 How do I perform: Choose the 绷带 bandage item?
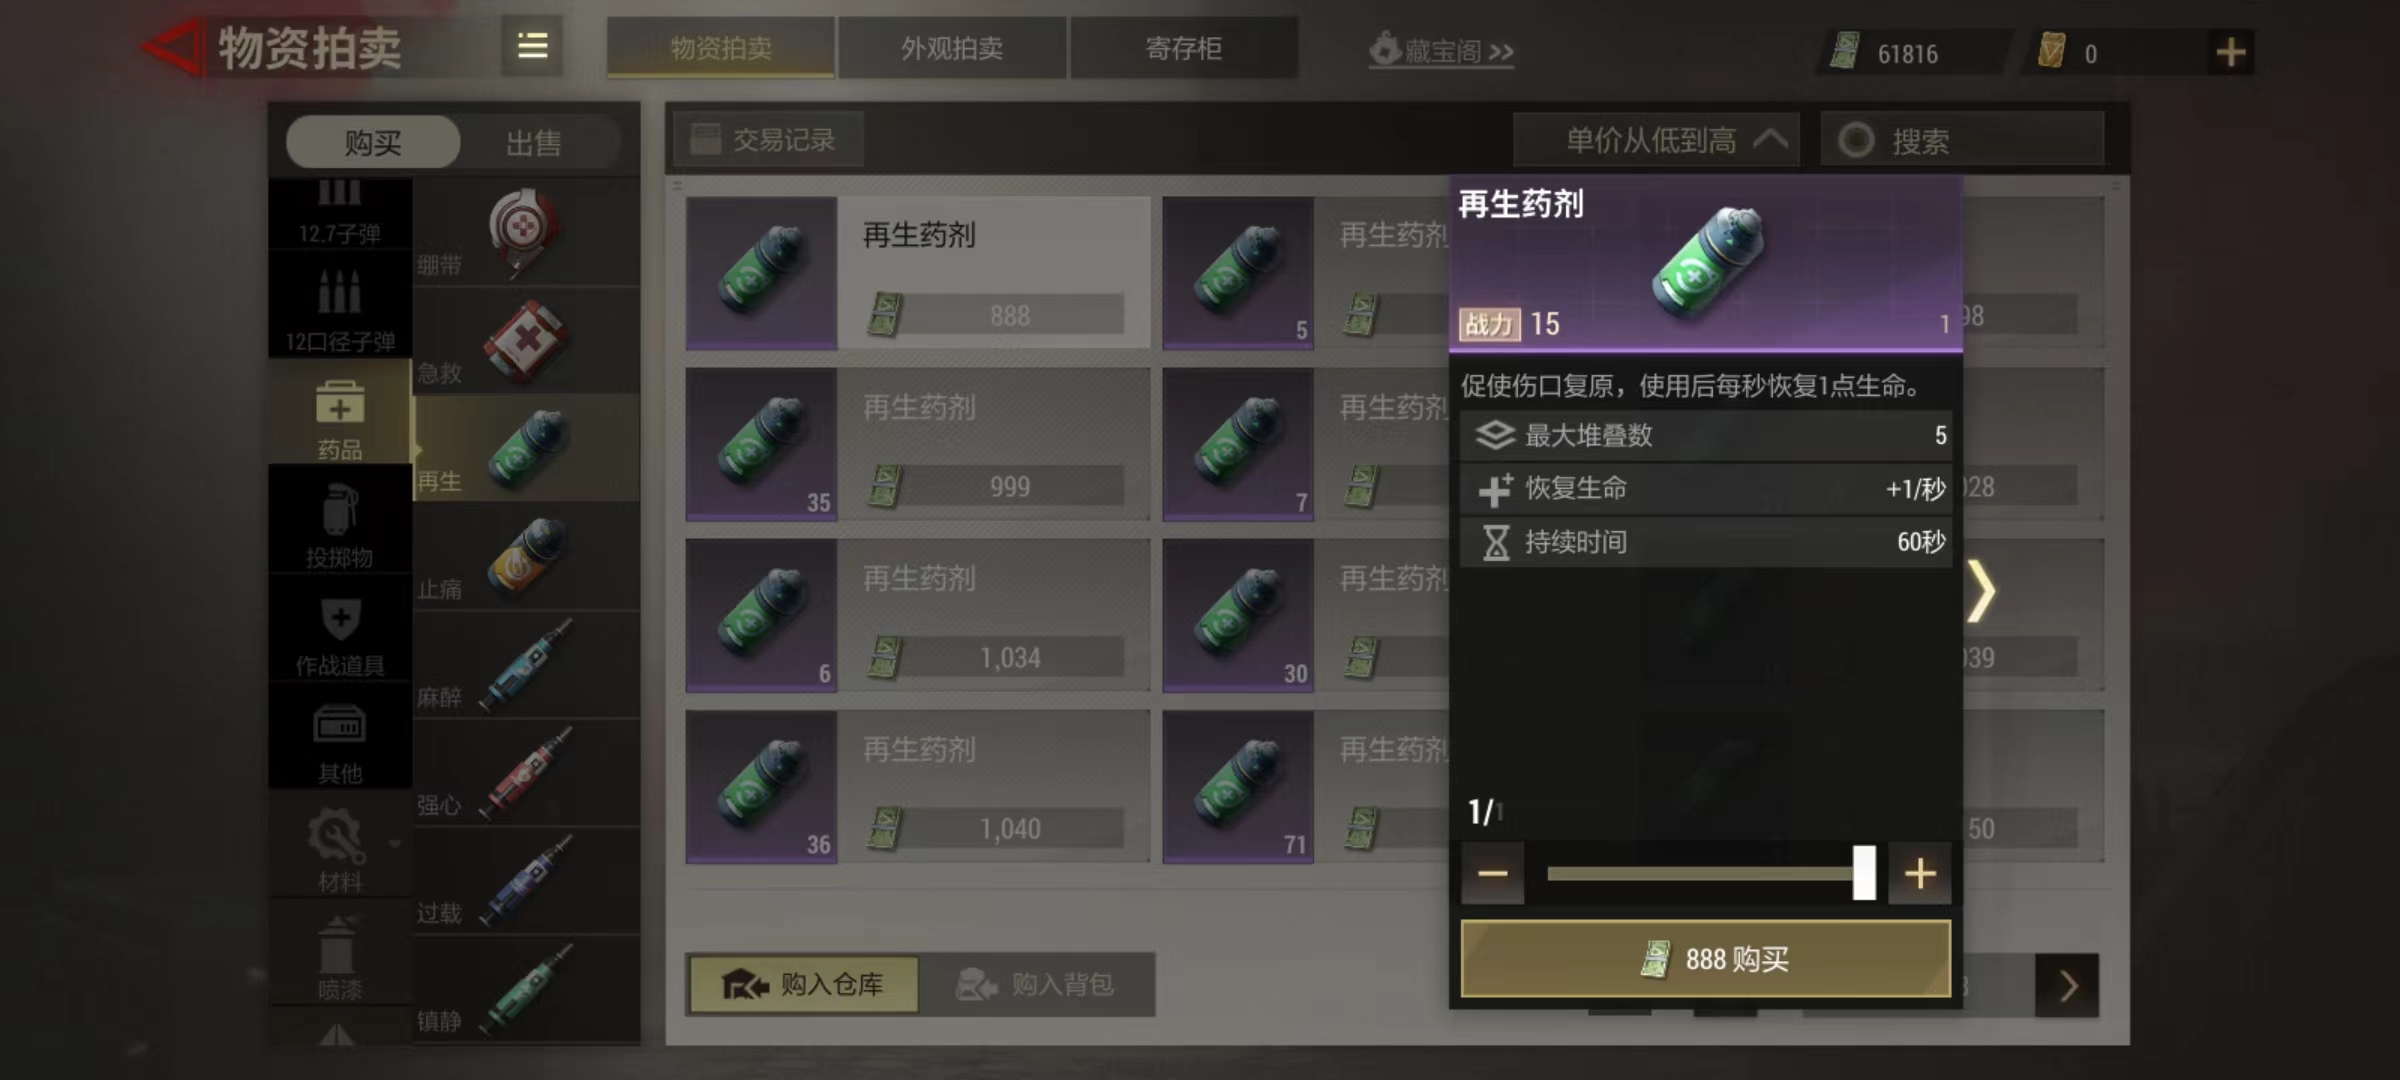tap(526, 233)
